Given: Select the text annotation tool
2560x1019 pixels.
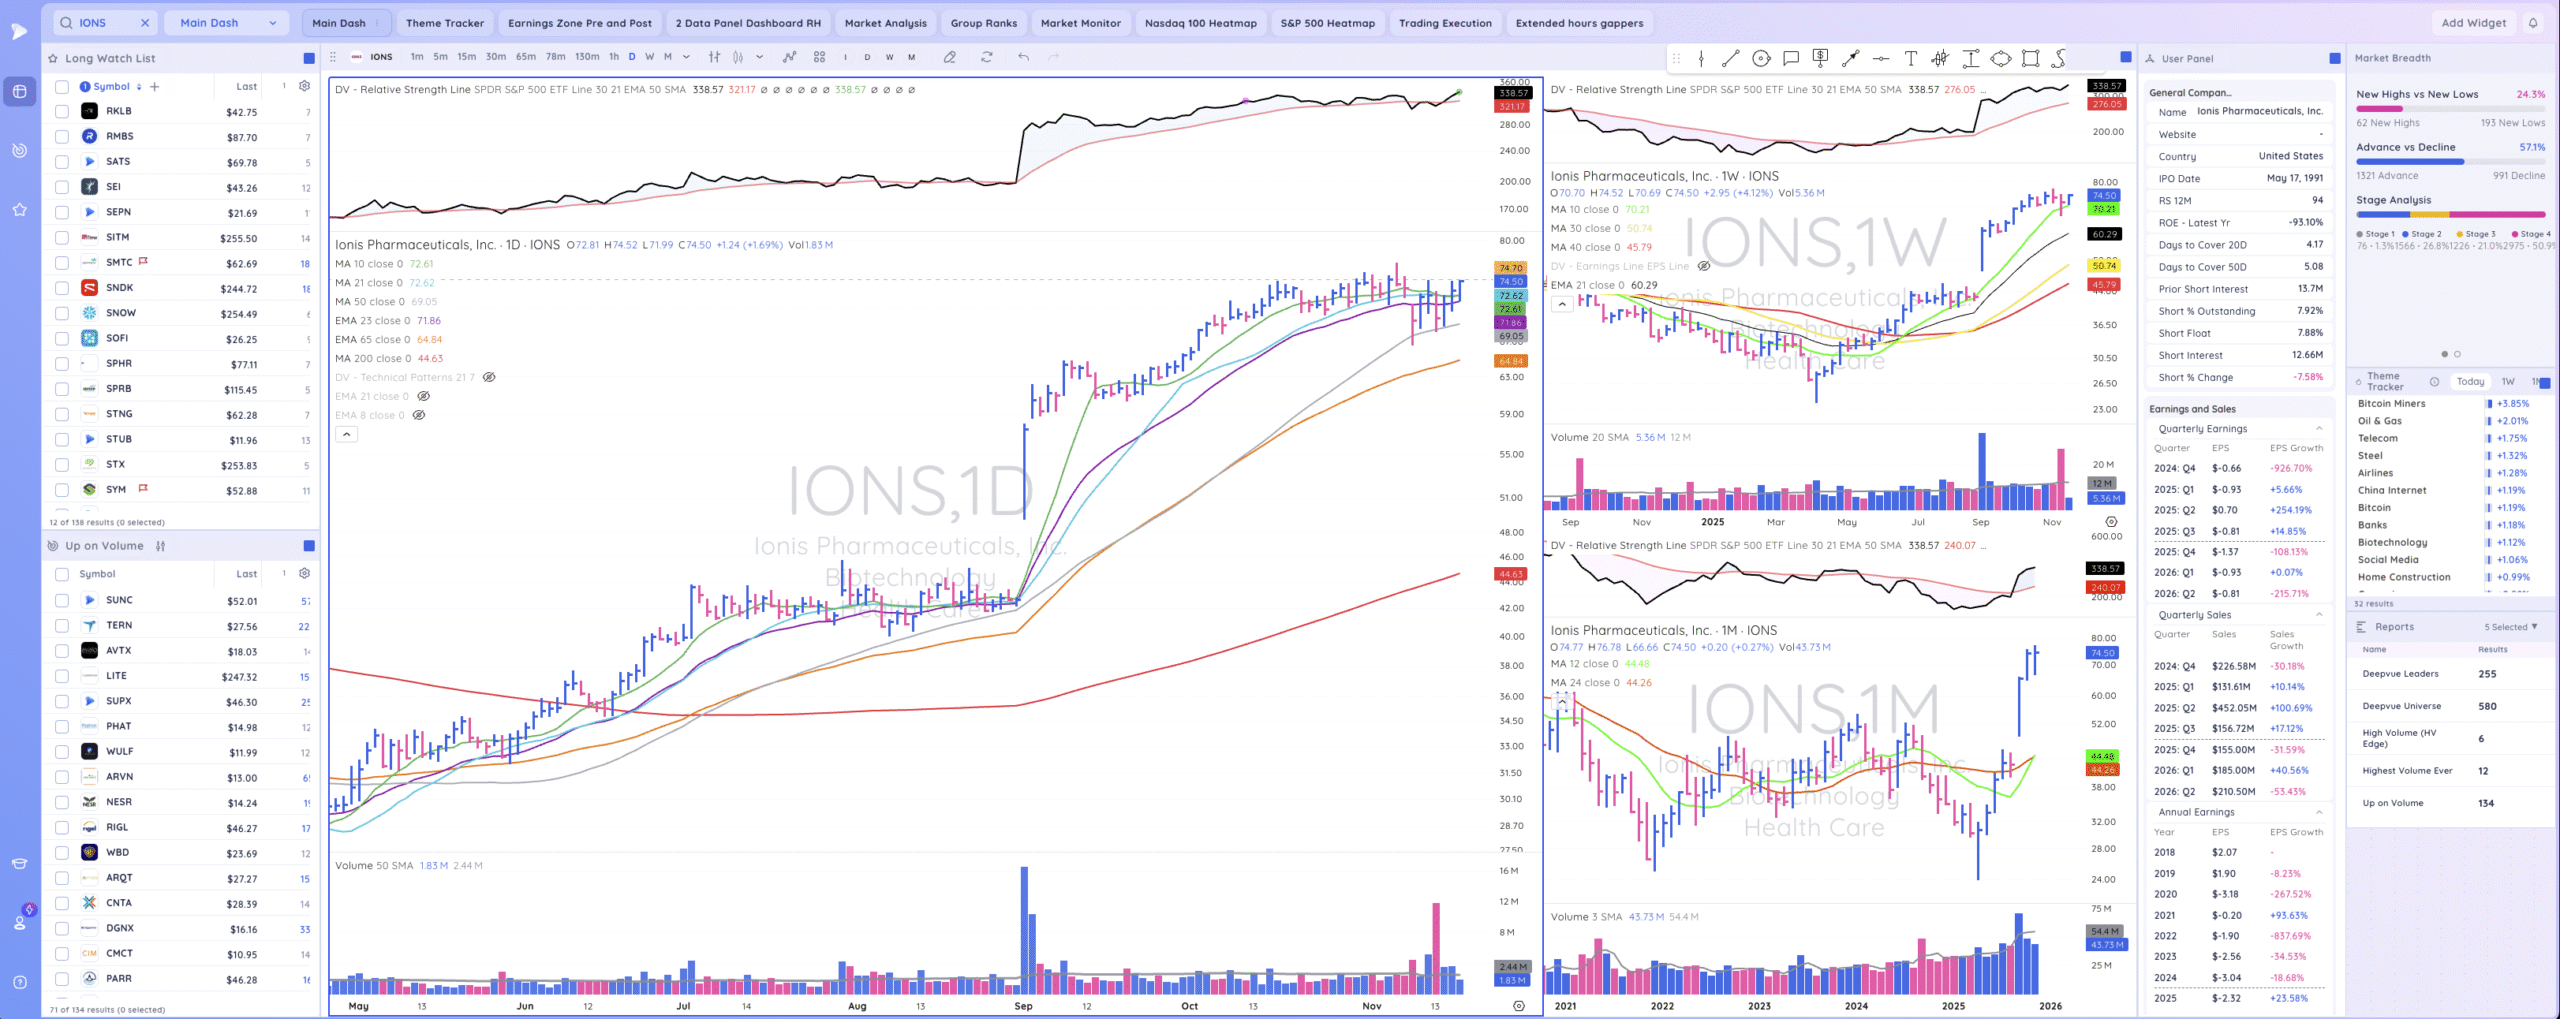Looking at the screenshot, I should [1910, 59].
